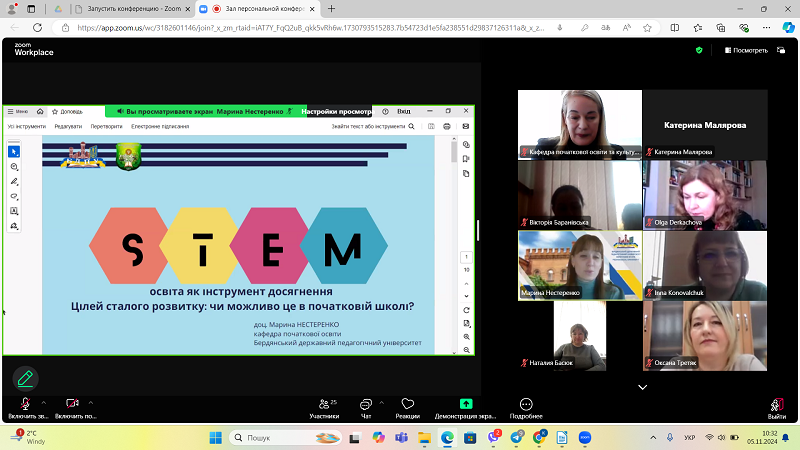The width and height of the screenshot is (800, 450).
Task: Add page to favorites star icon
Action: tap(647, 28)
